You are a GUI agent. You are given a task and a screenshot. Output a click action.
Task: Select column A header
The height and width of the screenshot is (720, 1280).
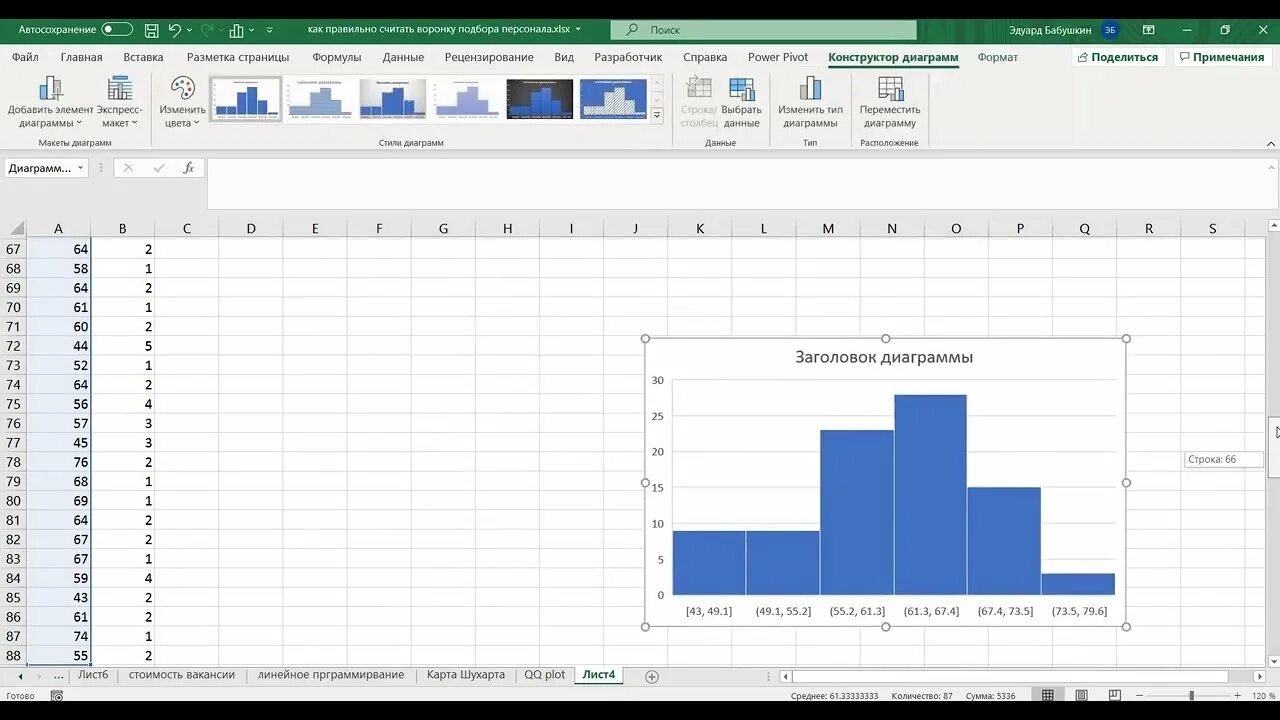[58, 229]
